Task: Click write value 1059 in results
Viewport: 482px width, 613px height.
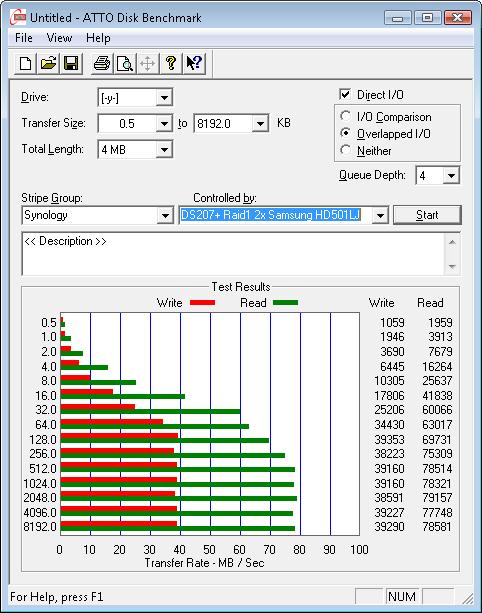Action: click(392, 323)
